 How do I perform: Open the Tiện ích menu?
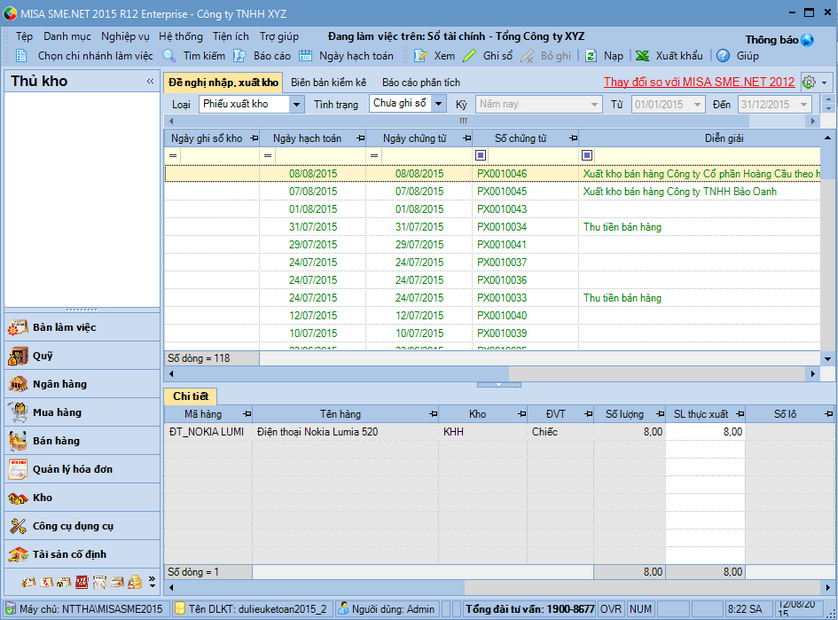pos(230,36)
